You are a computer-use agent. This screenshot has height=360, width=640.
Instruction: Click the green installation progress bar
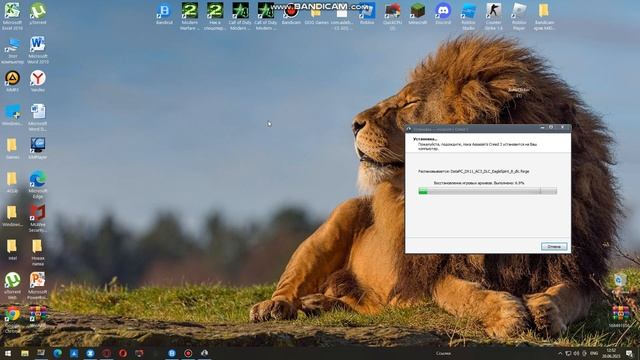[x=487, y=191]
